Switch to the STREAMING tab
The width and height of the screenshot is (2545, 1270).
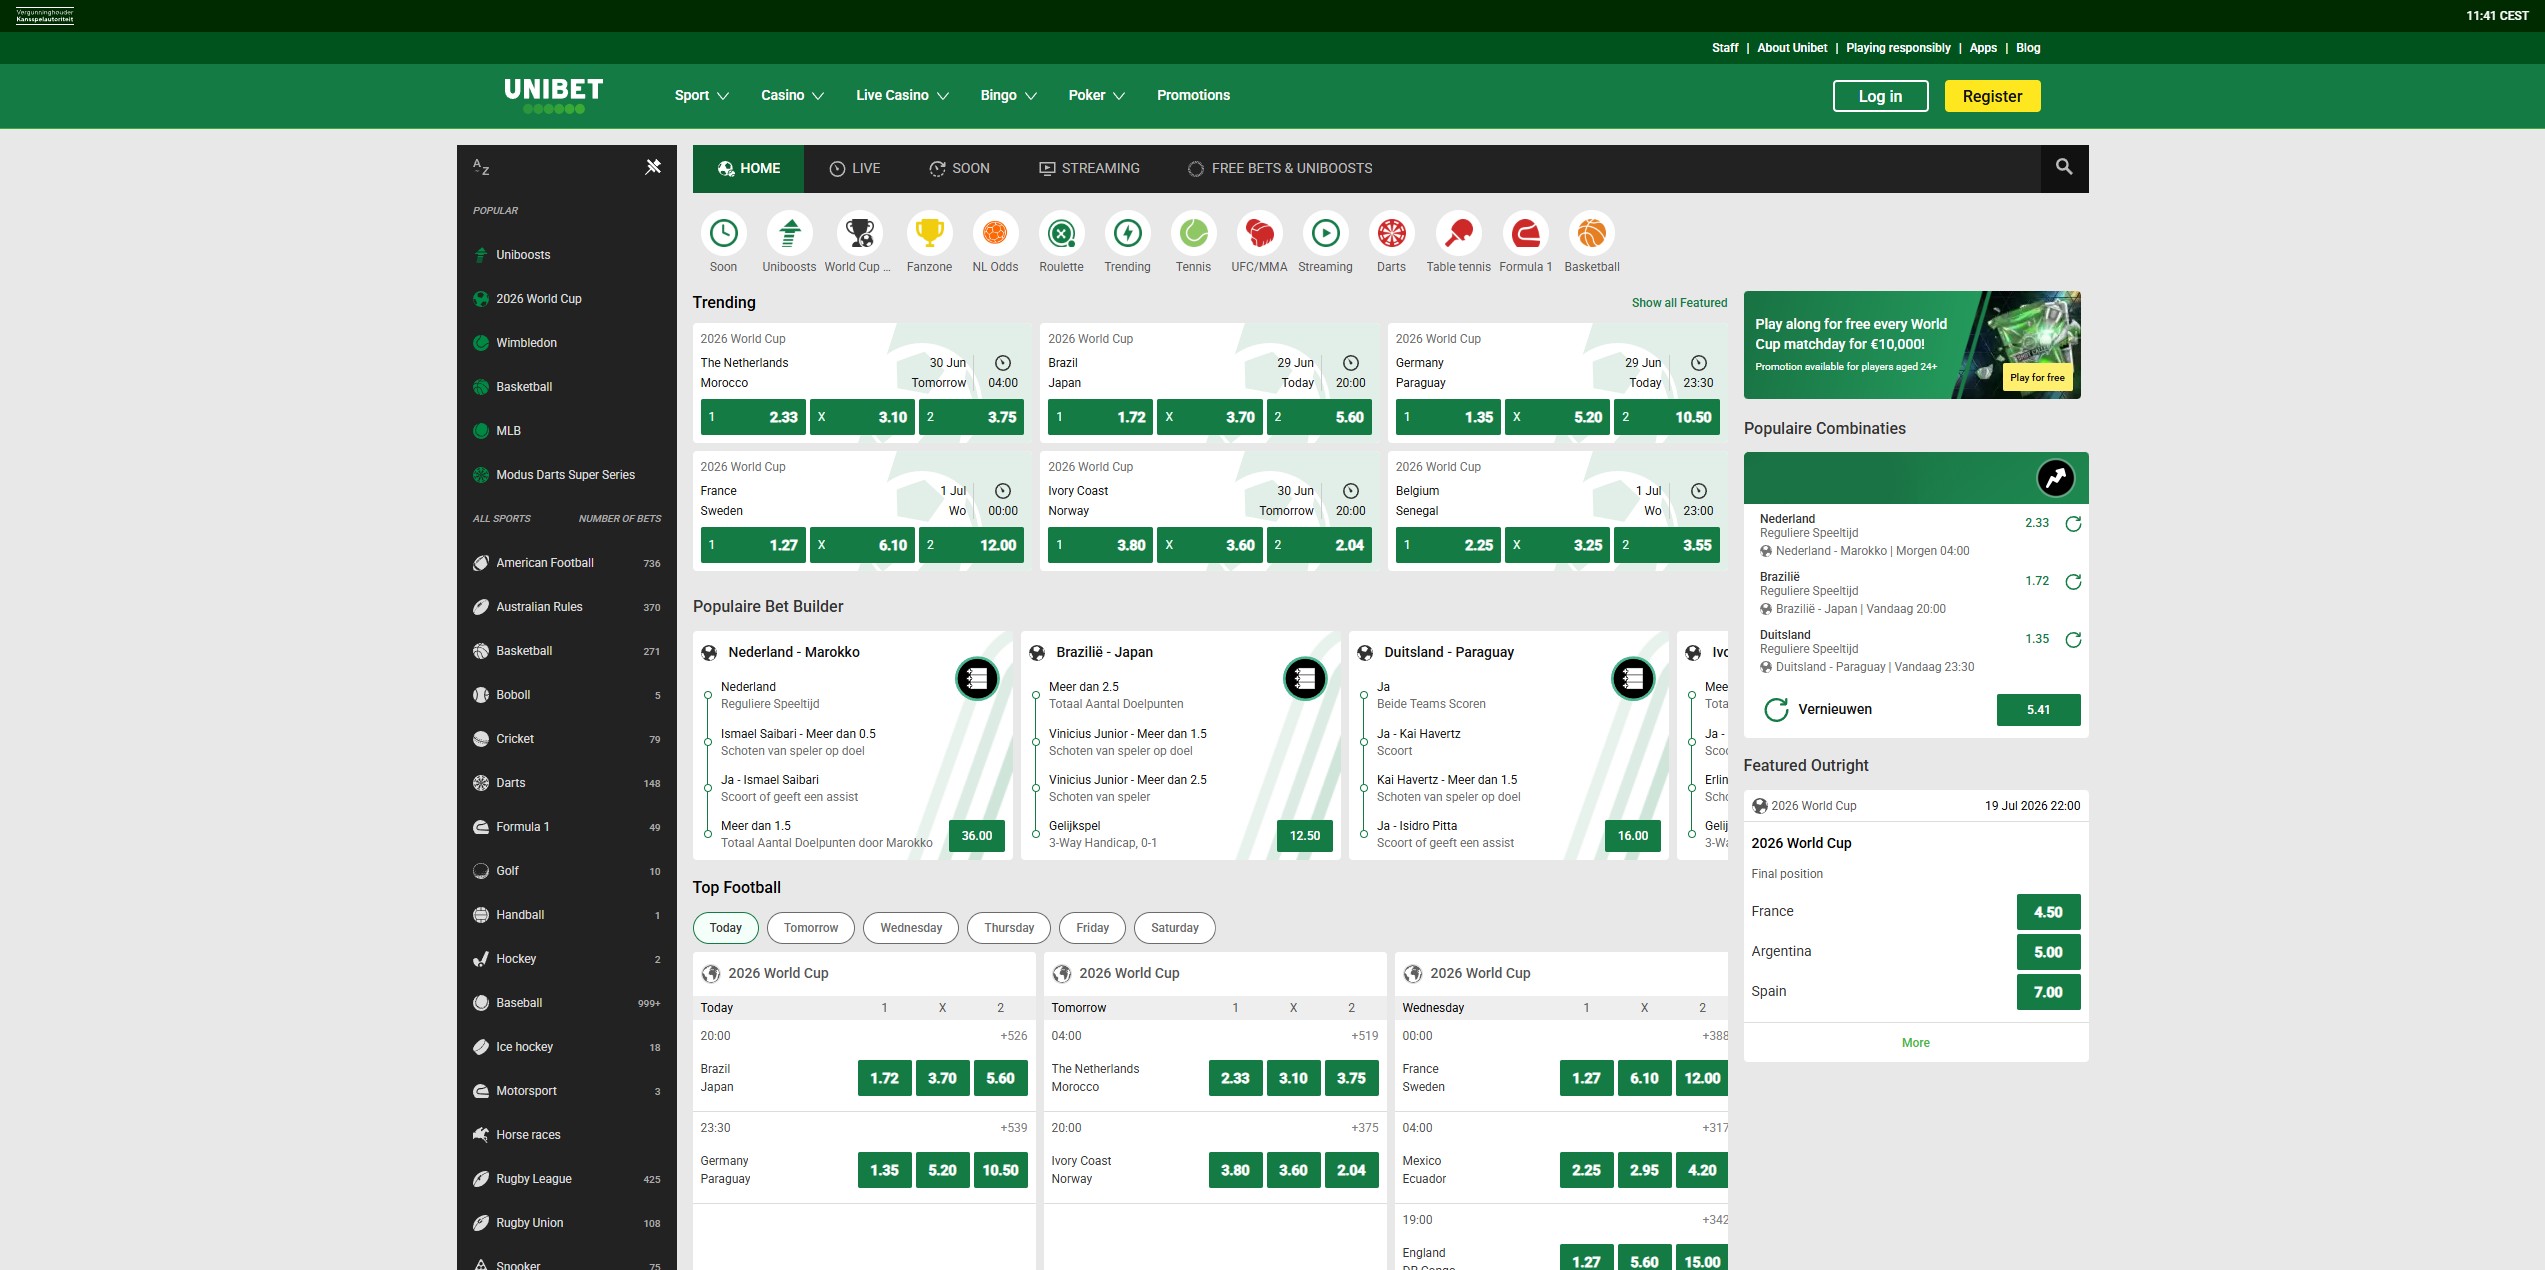[x=1089, y=168]
